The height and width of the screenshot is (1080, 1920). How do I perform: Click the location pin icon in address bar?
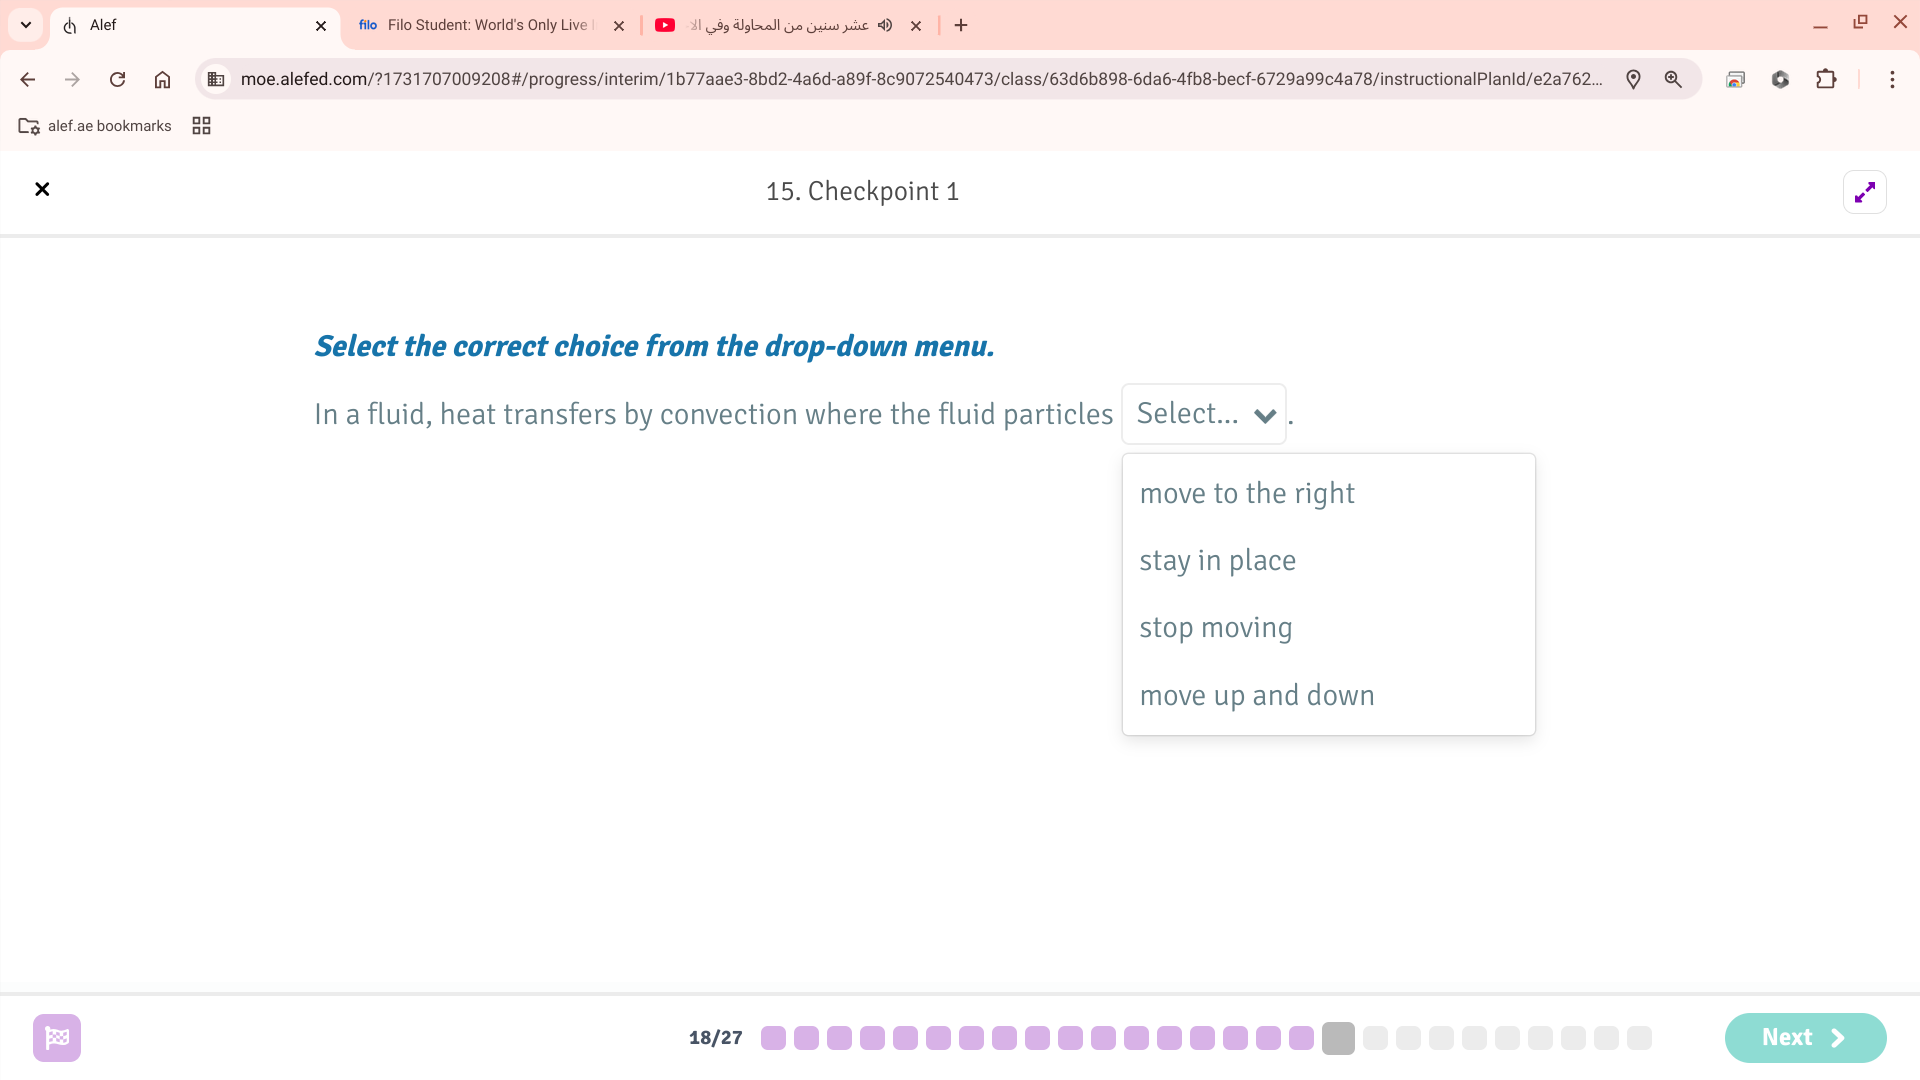[1633, 80]
